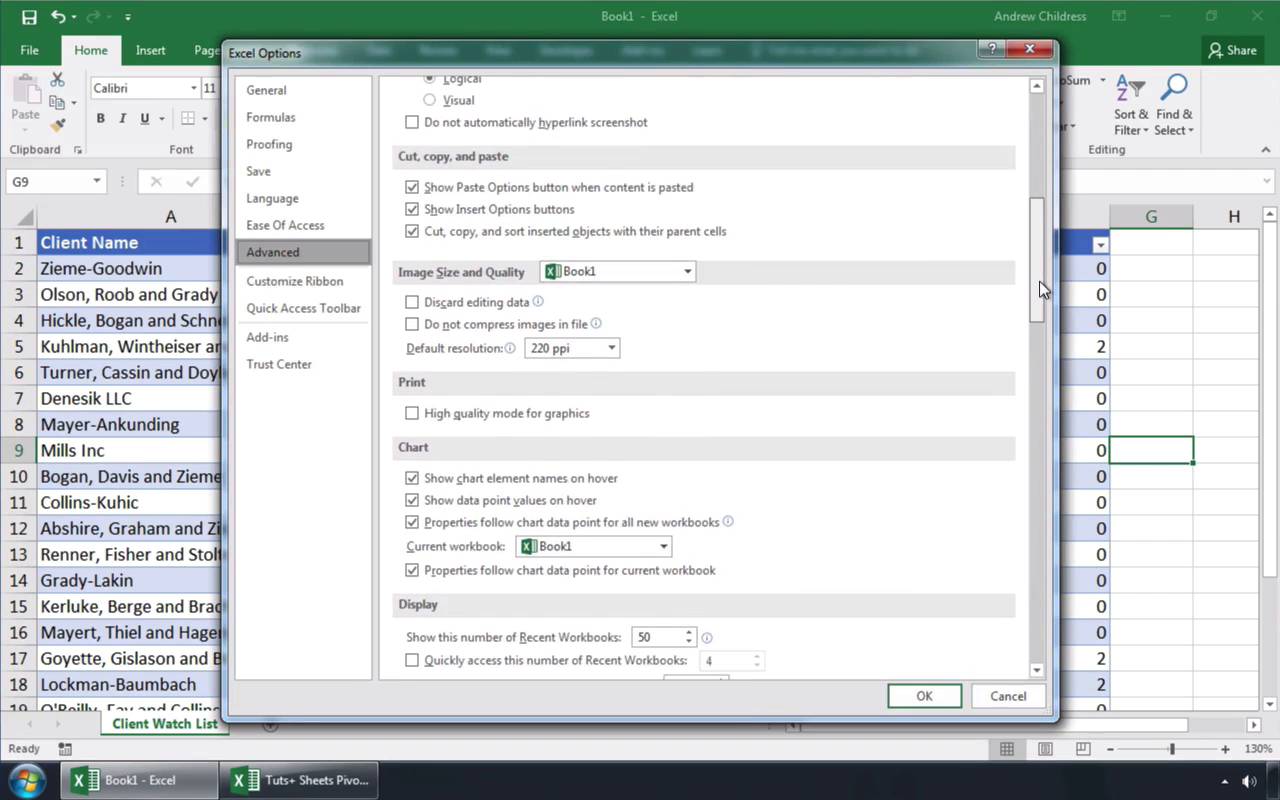Image resolution: width=1280 pixels, height=800 pixels.
Task: Click the options list scroll down arrow
Action: [x=1037, y=670]
